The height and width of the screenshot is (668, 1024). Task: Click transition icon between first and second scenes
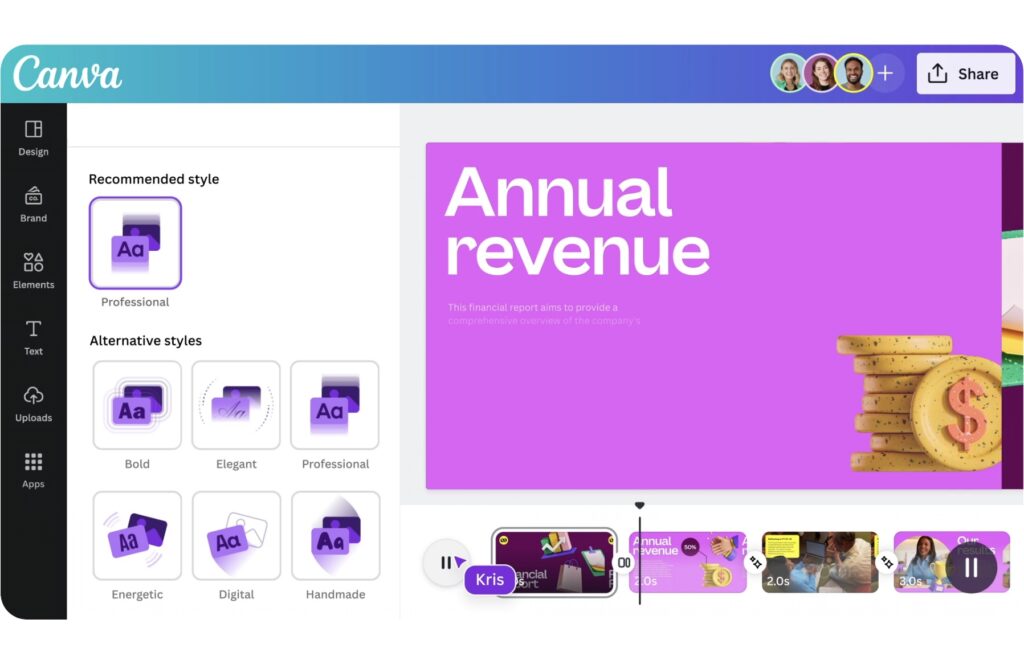click(x=624, y=562)
